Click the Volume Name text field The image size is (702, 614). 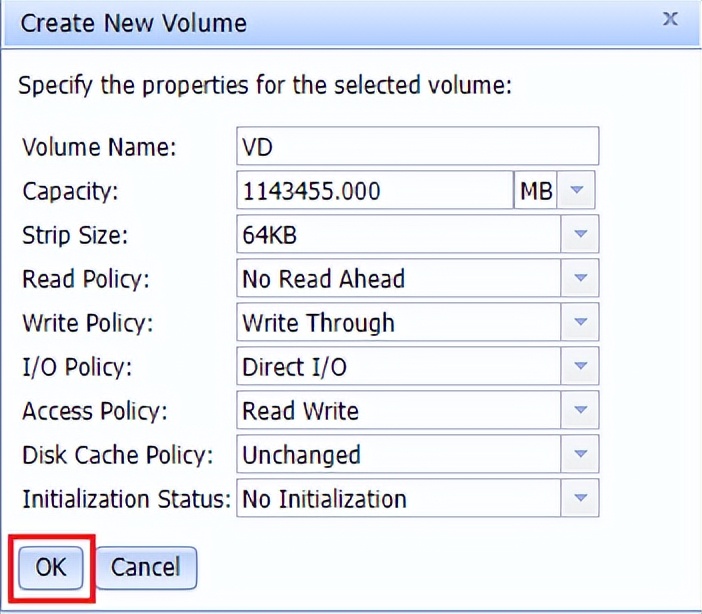point(417,146)
